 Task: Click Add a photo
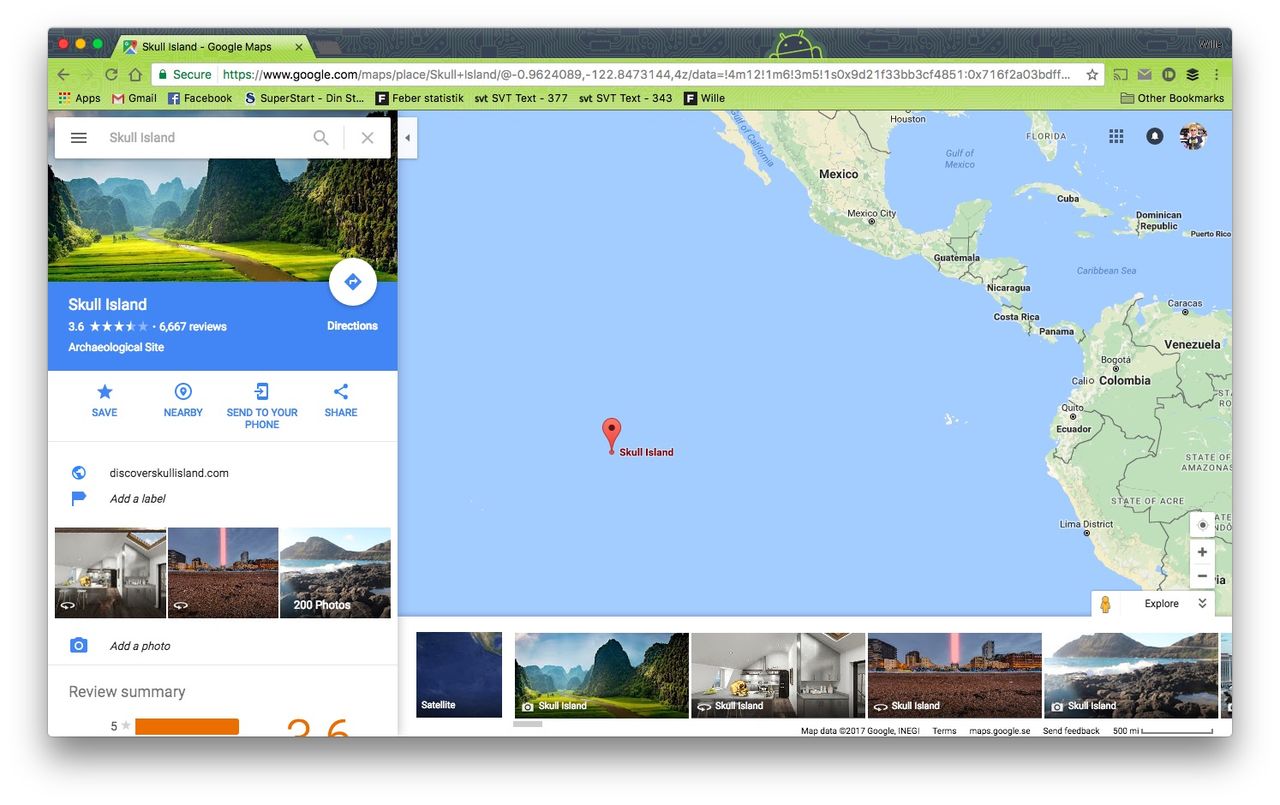click(x=140, y=646)
